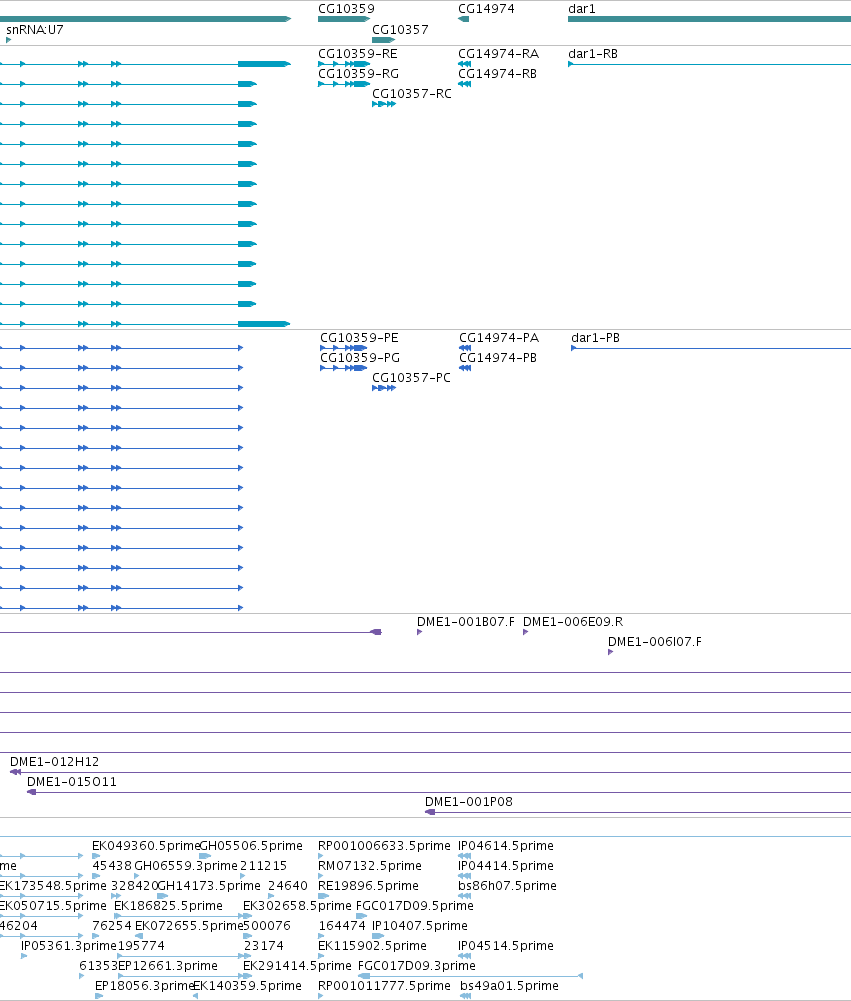Open coding sequence CG10359-PG
The width and height of the screenshot is (851, 1001).
pyautogui.click(x=359, y=358)
